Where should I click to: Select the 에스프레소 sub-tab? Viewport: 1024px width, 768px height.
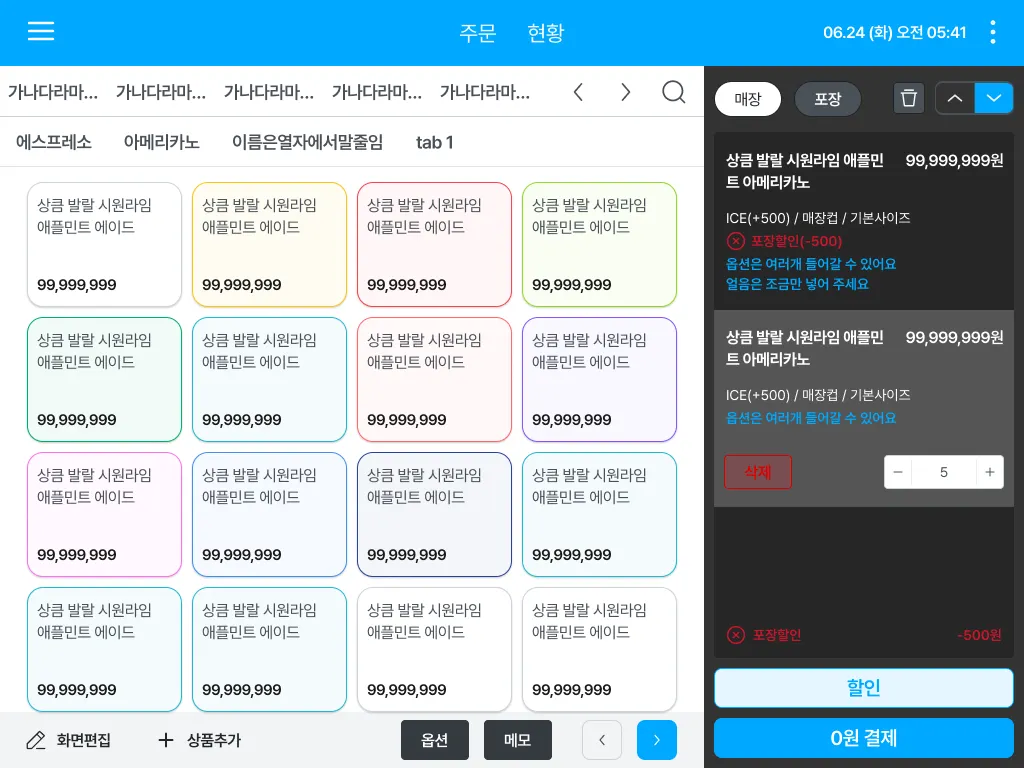click(54, 142)
